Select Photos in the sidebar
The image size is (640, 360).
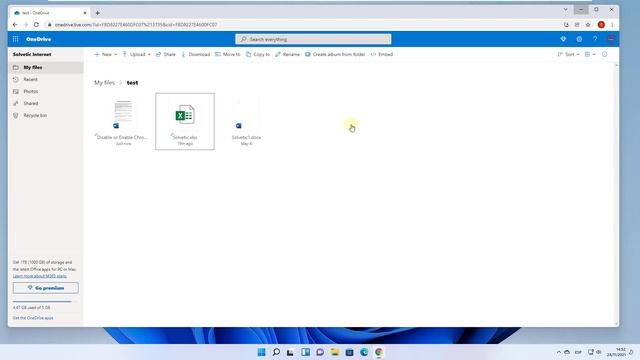coord(46,91)
